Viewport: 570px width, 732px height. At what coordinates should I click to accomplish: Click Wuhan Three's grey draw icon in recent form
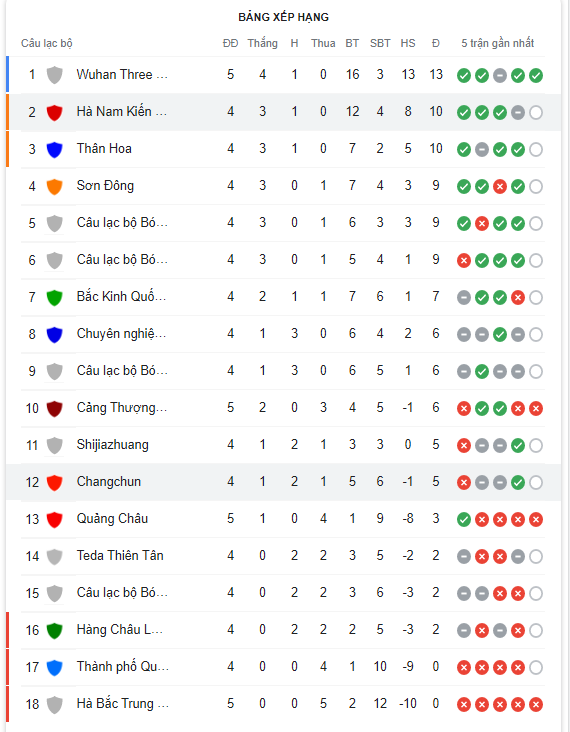[500, 76]
